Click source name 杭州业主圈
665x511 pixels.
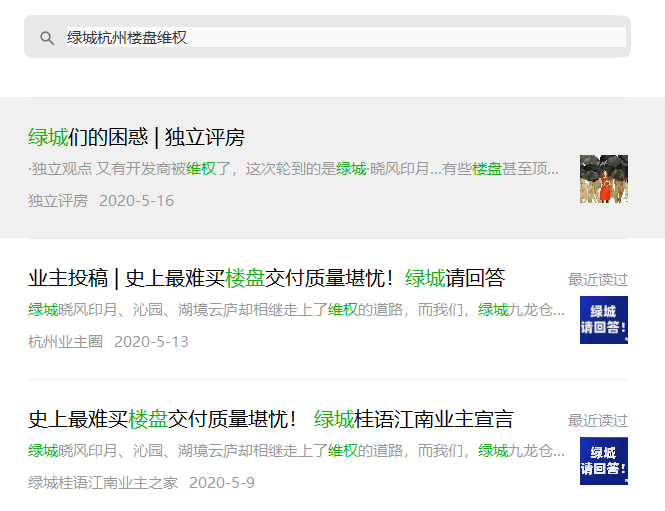point(65,341)
